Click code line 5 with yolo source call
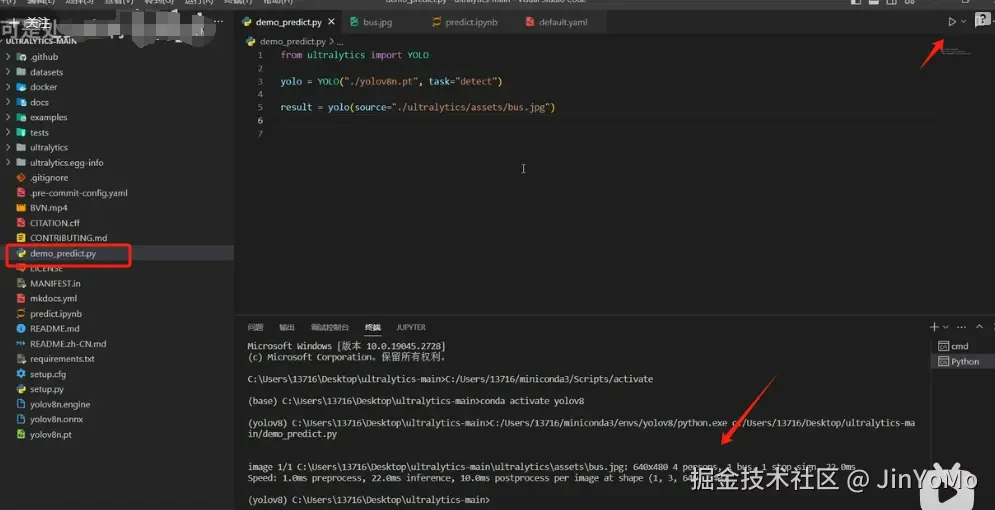This screenshot has height=510, width=995. coord(418,107)
